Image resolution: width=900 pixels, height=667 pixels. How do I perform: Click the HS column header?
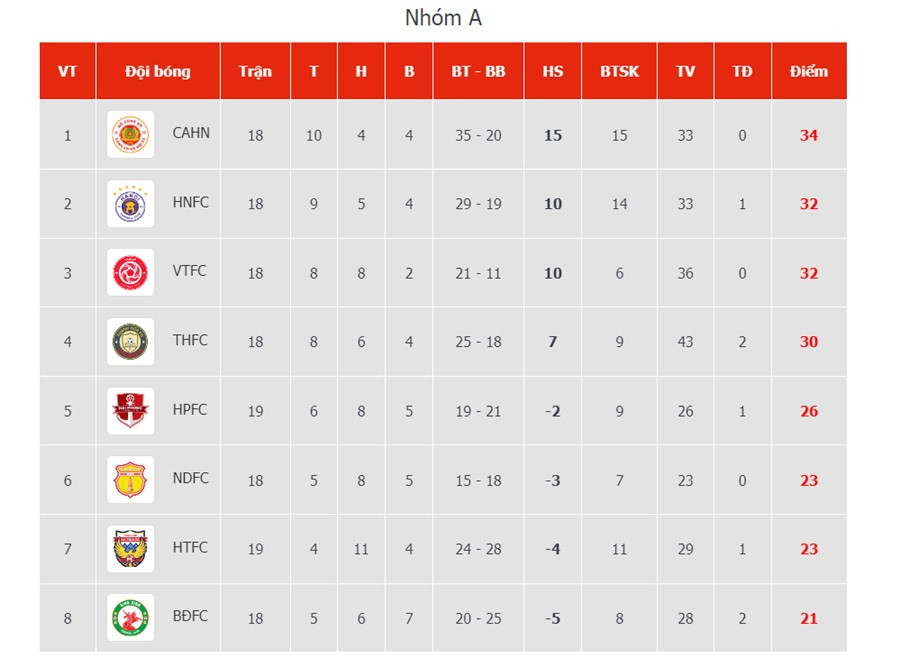pos(553,71)
